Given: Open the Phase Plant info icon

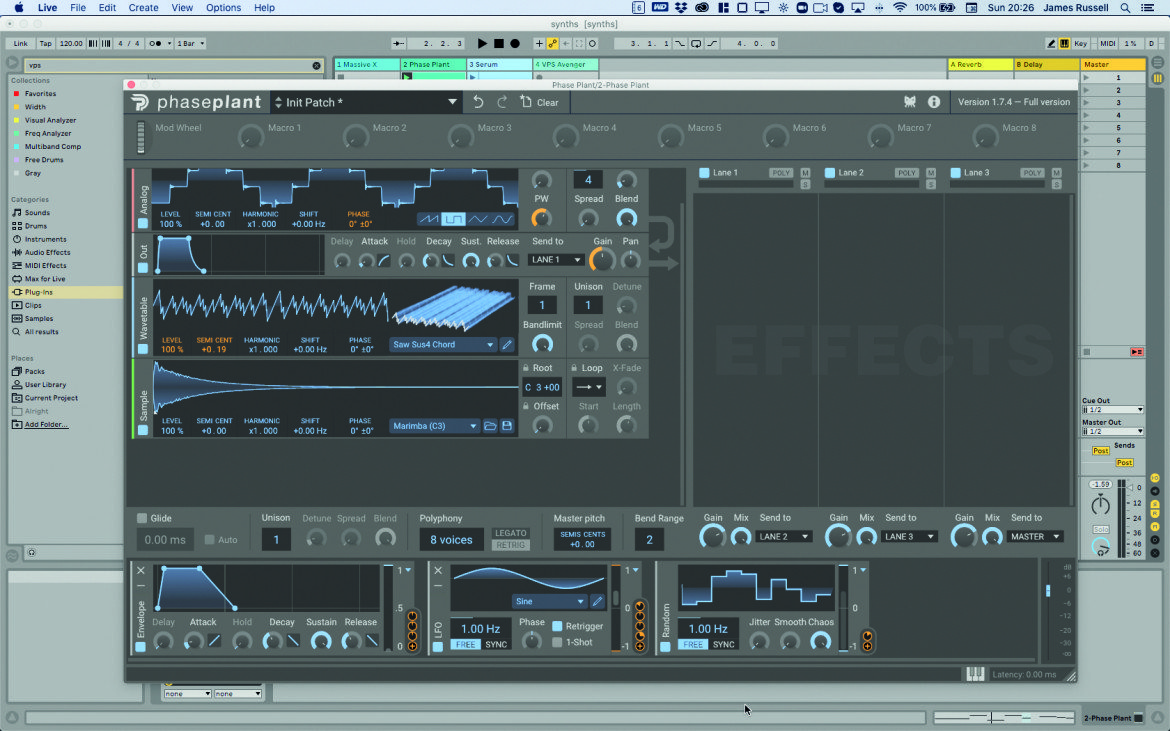Looking at the screenshot, I should pyautogui.click(x=933, y=101).
